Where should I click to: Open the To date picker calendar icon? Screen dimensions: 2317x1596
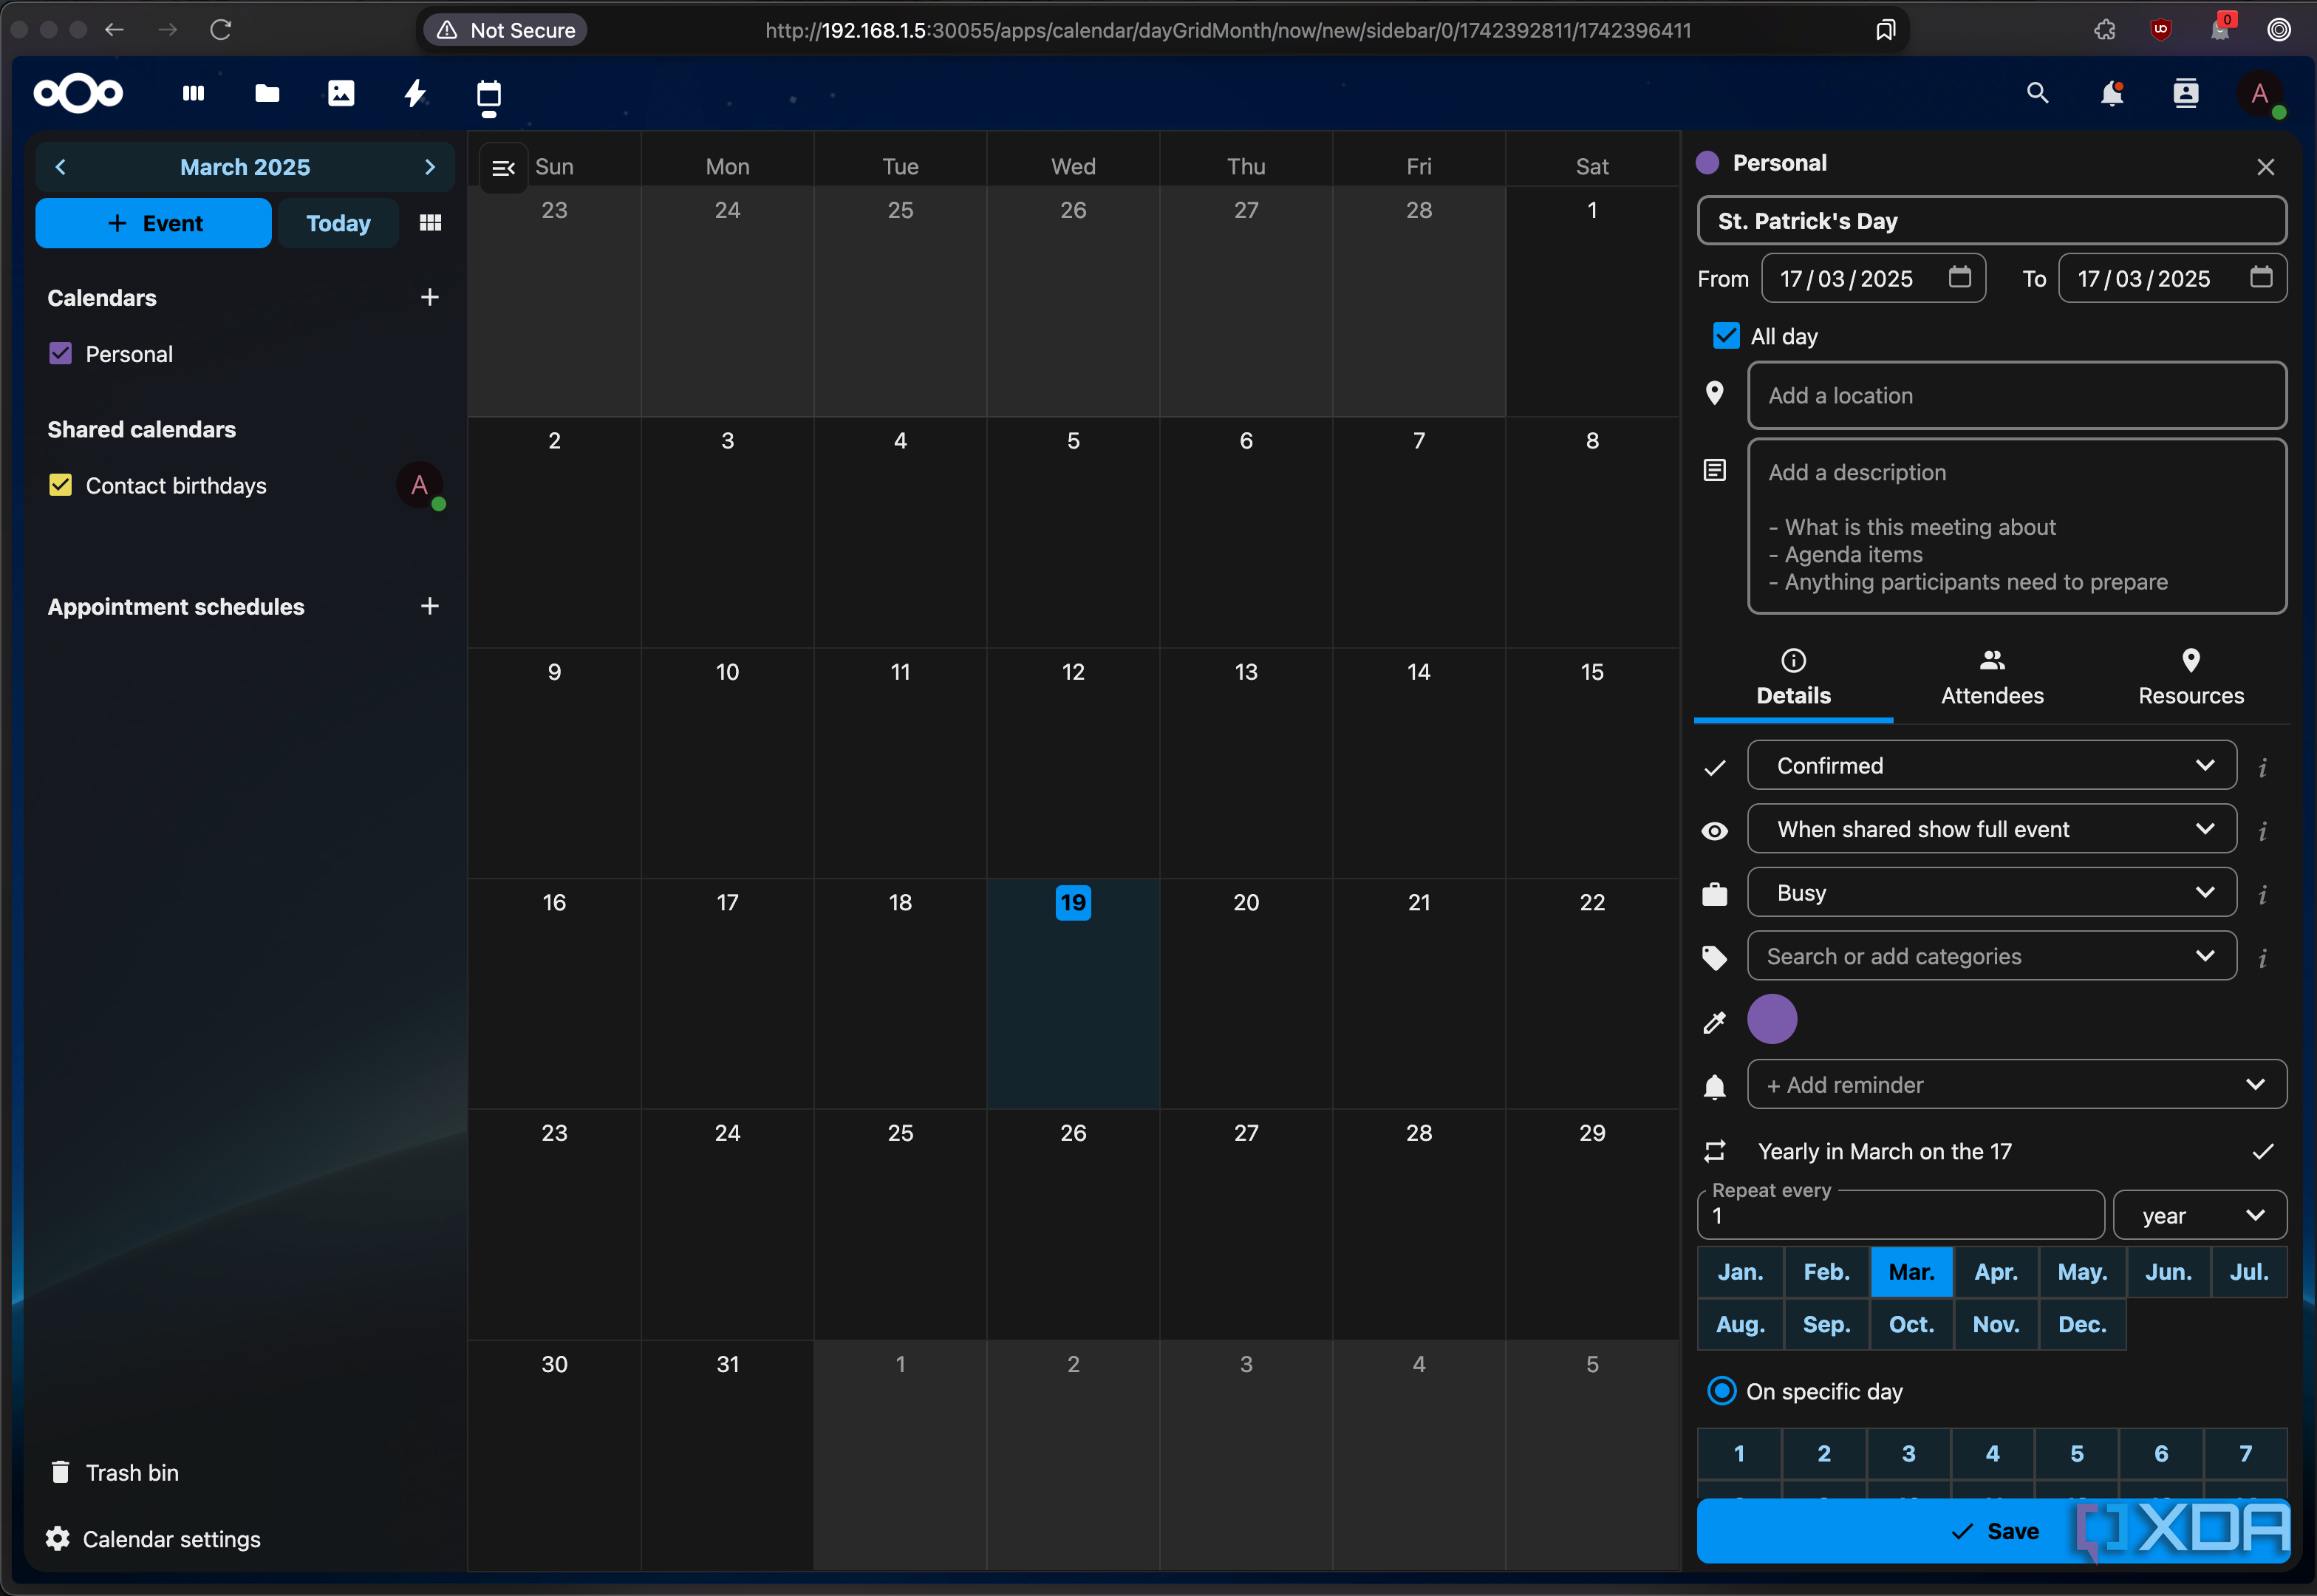2261,277
